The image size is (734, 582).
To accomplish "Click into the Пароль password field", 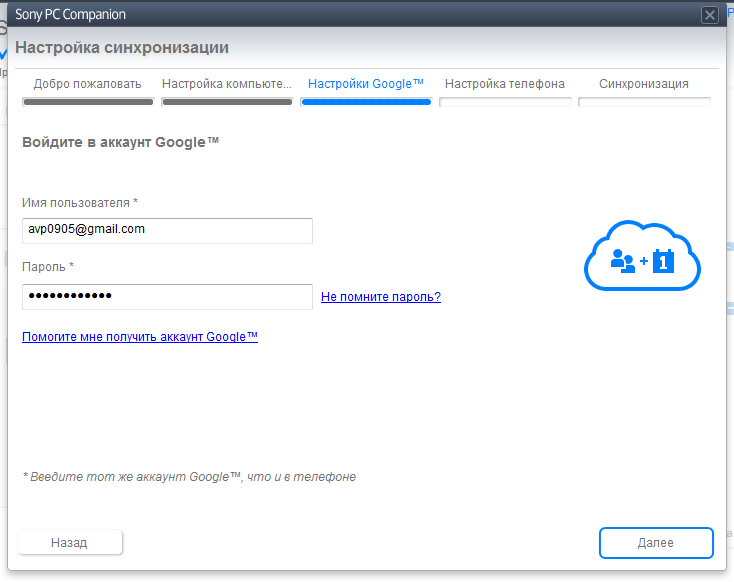I will [x=167, y=297].
